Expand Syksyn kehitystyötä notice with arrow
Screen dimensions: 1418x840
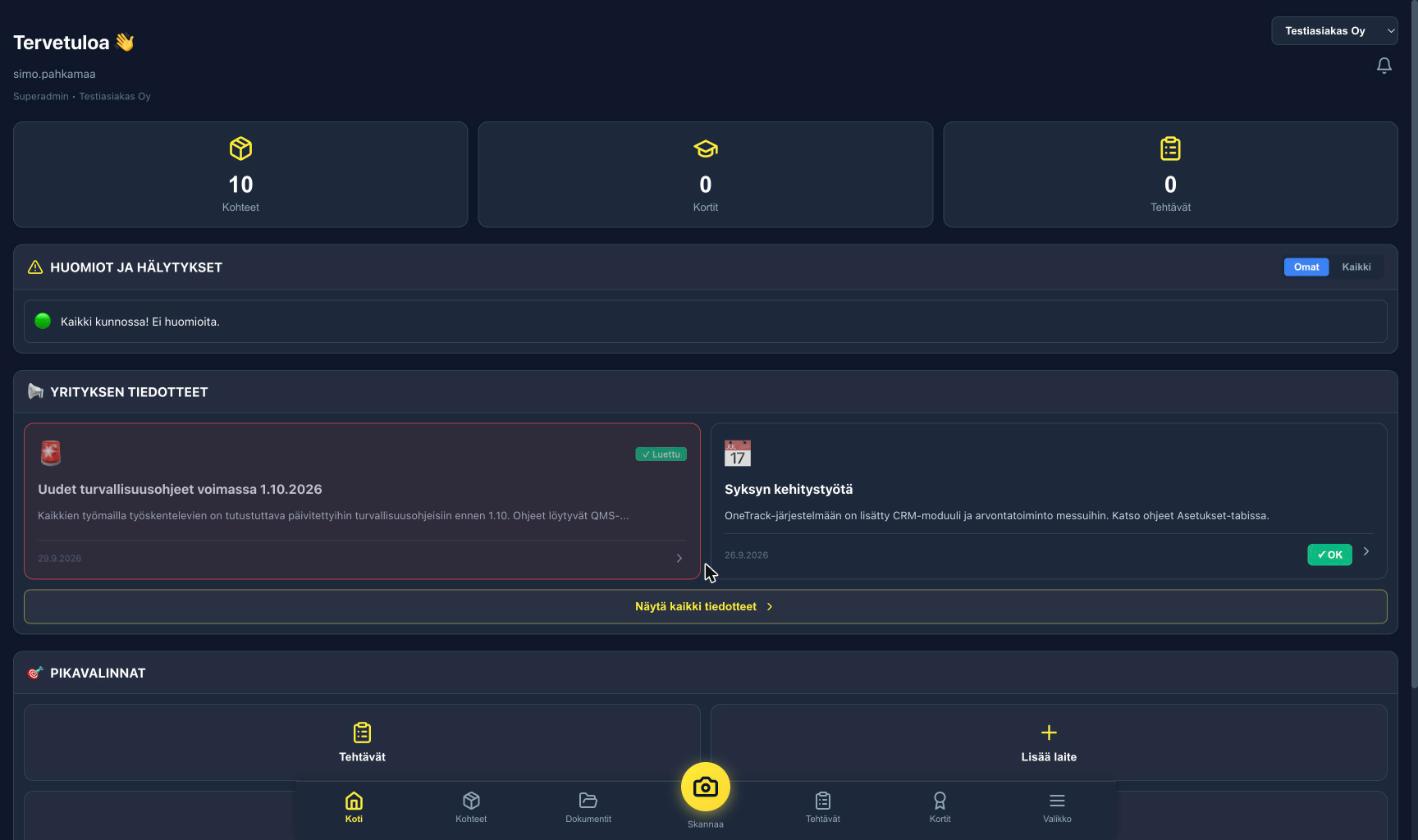point(1366,551)
